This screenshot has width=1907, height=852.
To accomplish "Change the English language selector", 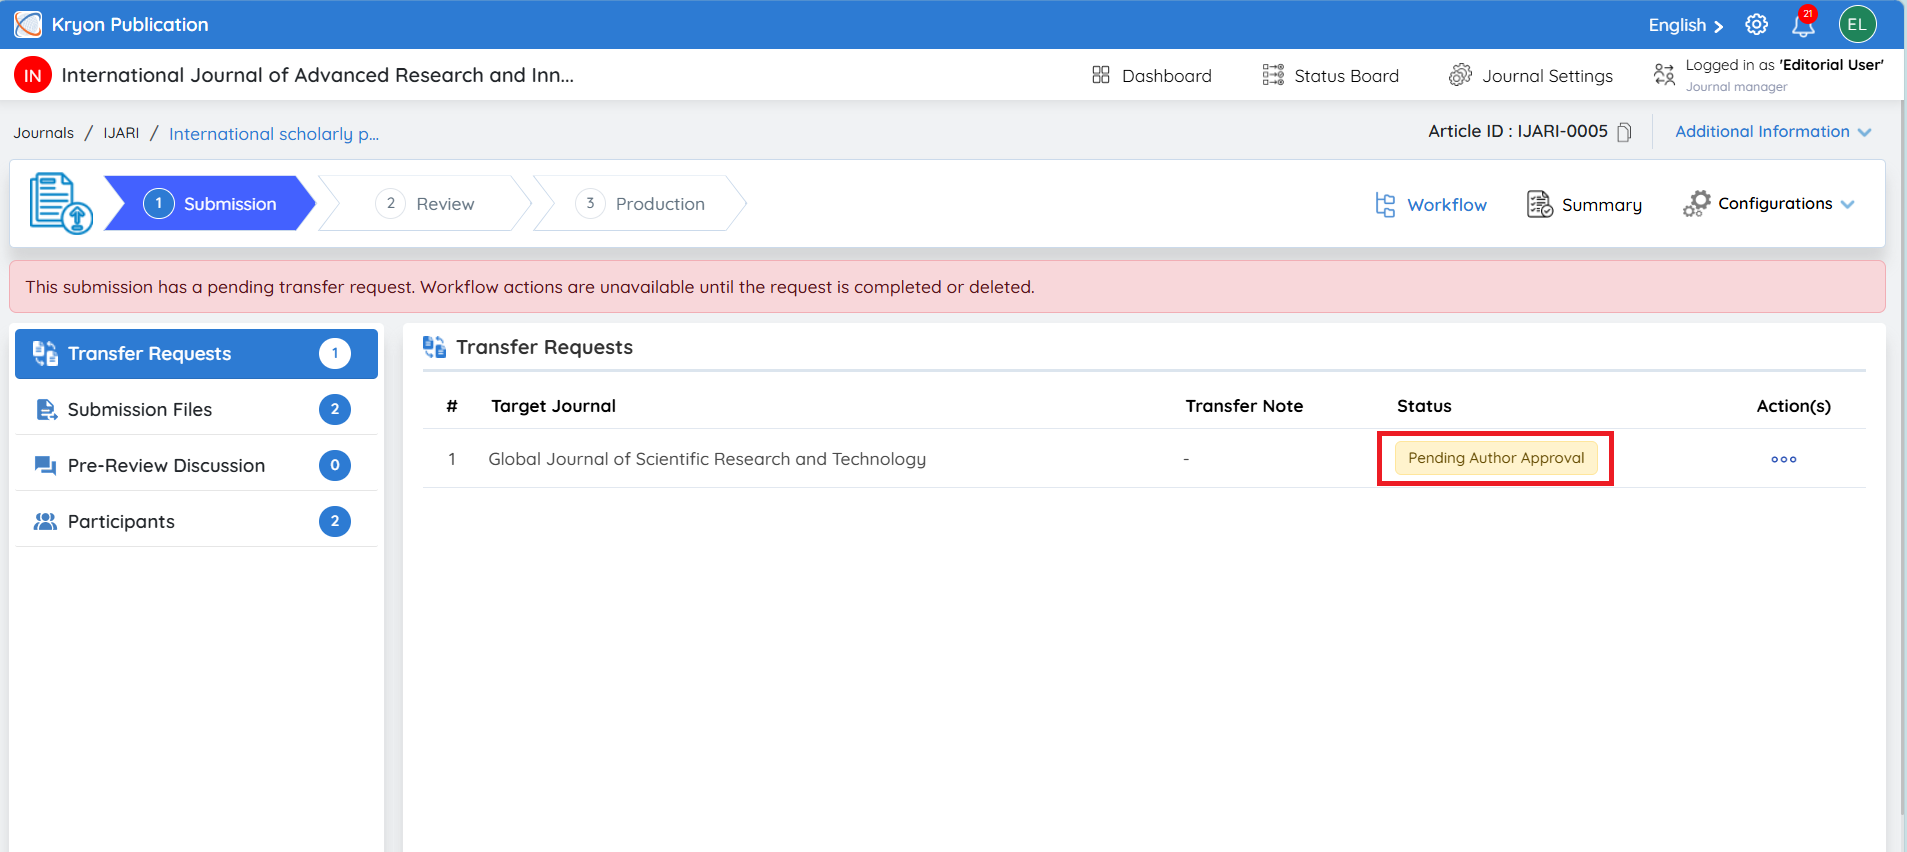I will (1686, 25).
